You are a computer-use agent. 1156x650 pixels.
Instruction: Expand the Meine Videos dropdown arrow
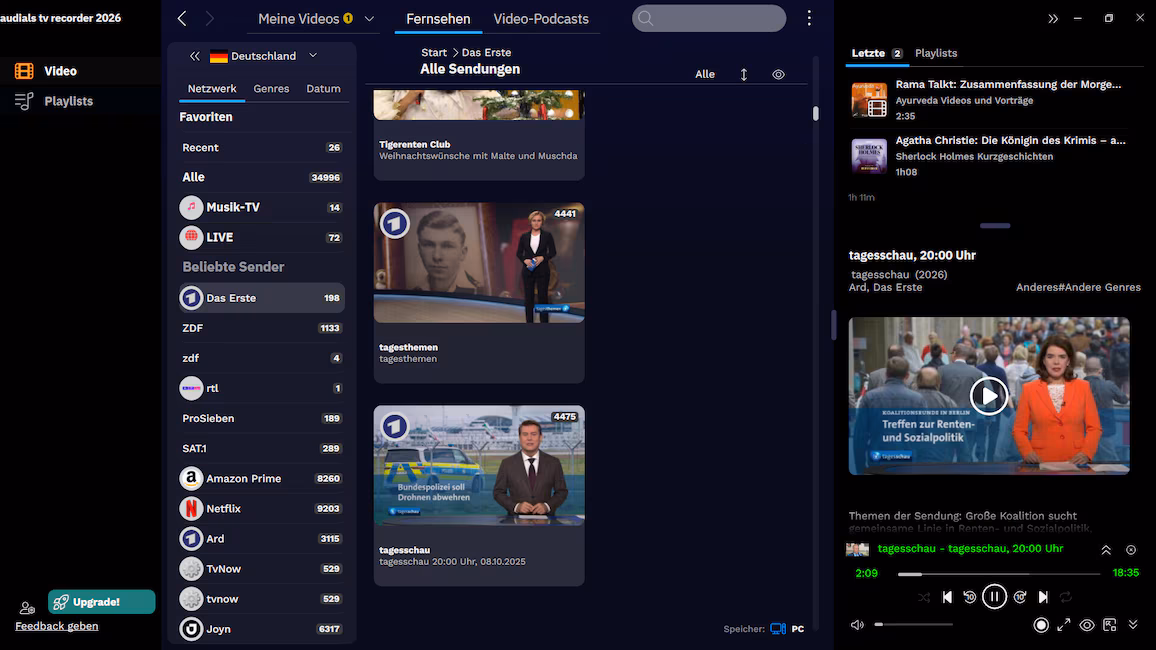(369, 19)
